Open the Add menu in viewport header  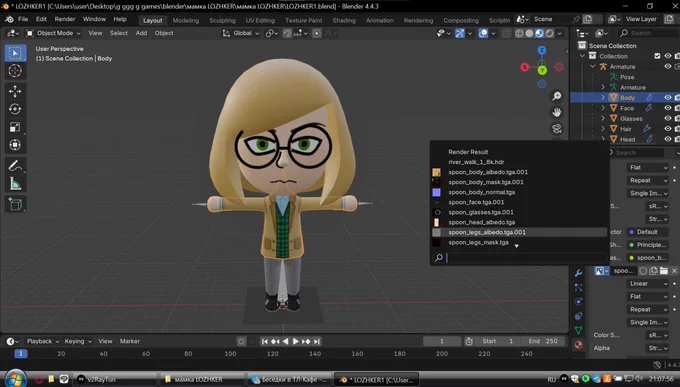pos(141,33)
